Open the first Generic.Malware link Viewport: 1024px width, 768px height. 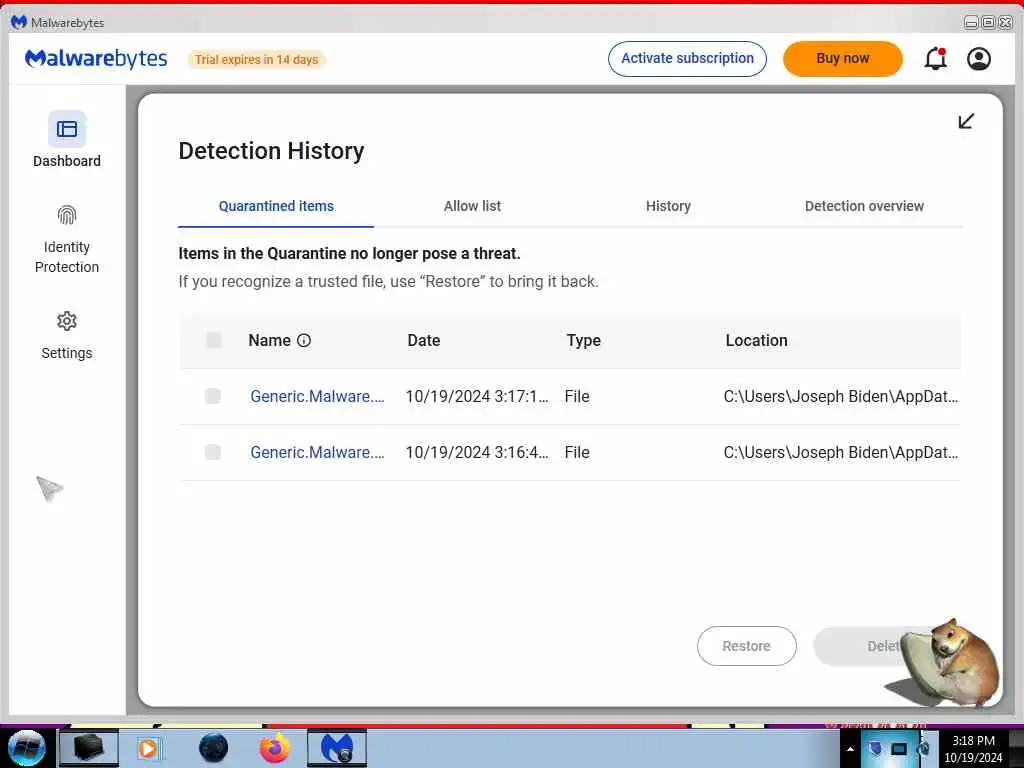coord(317,396)
